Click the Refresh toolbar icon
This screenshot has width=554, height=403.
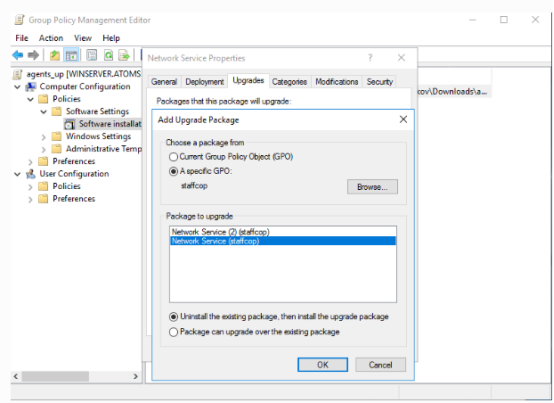(x=108, y=55)
